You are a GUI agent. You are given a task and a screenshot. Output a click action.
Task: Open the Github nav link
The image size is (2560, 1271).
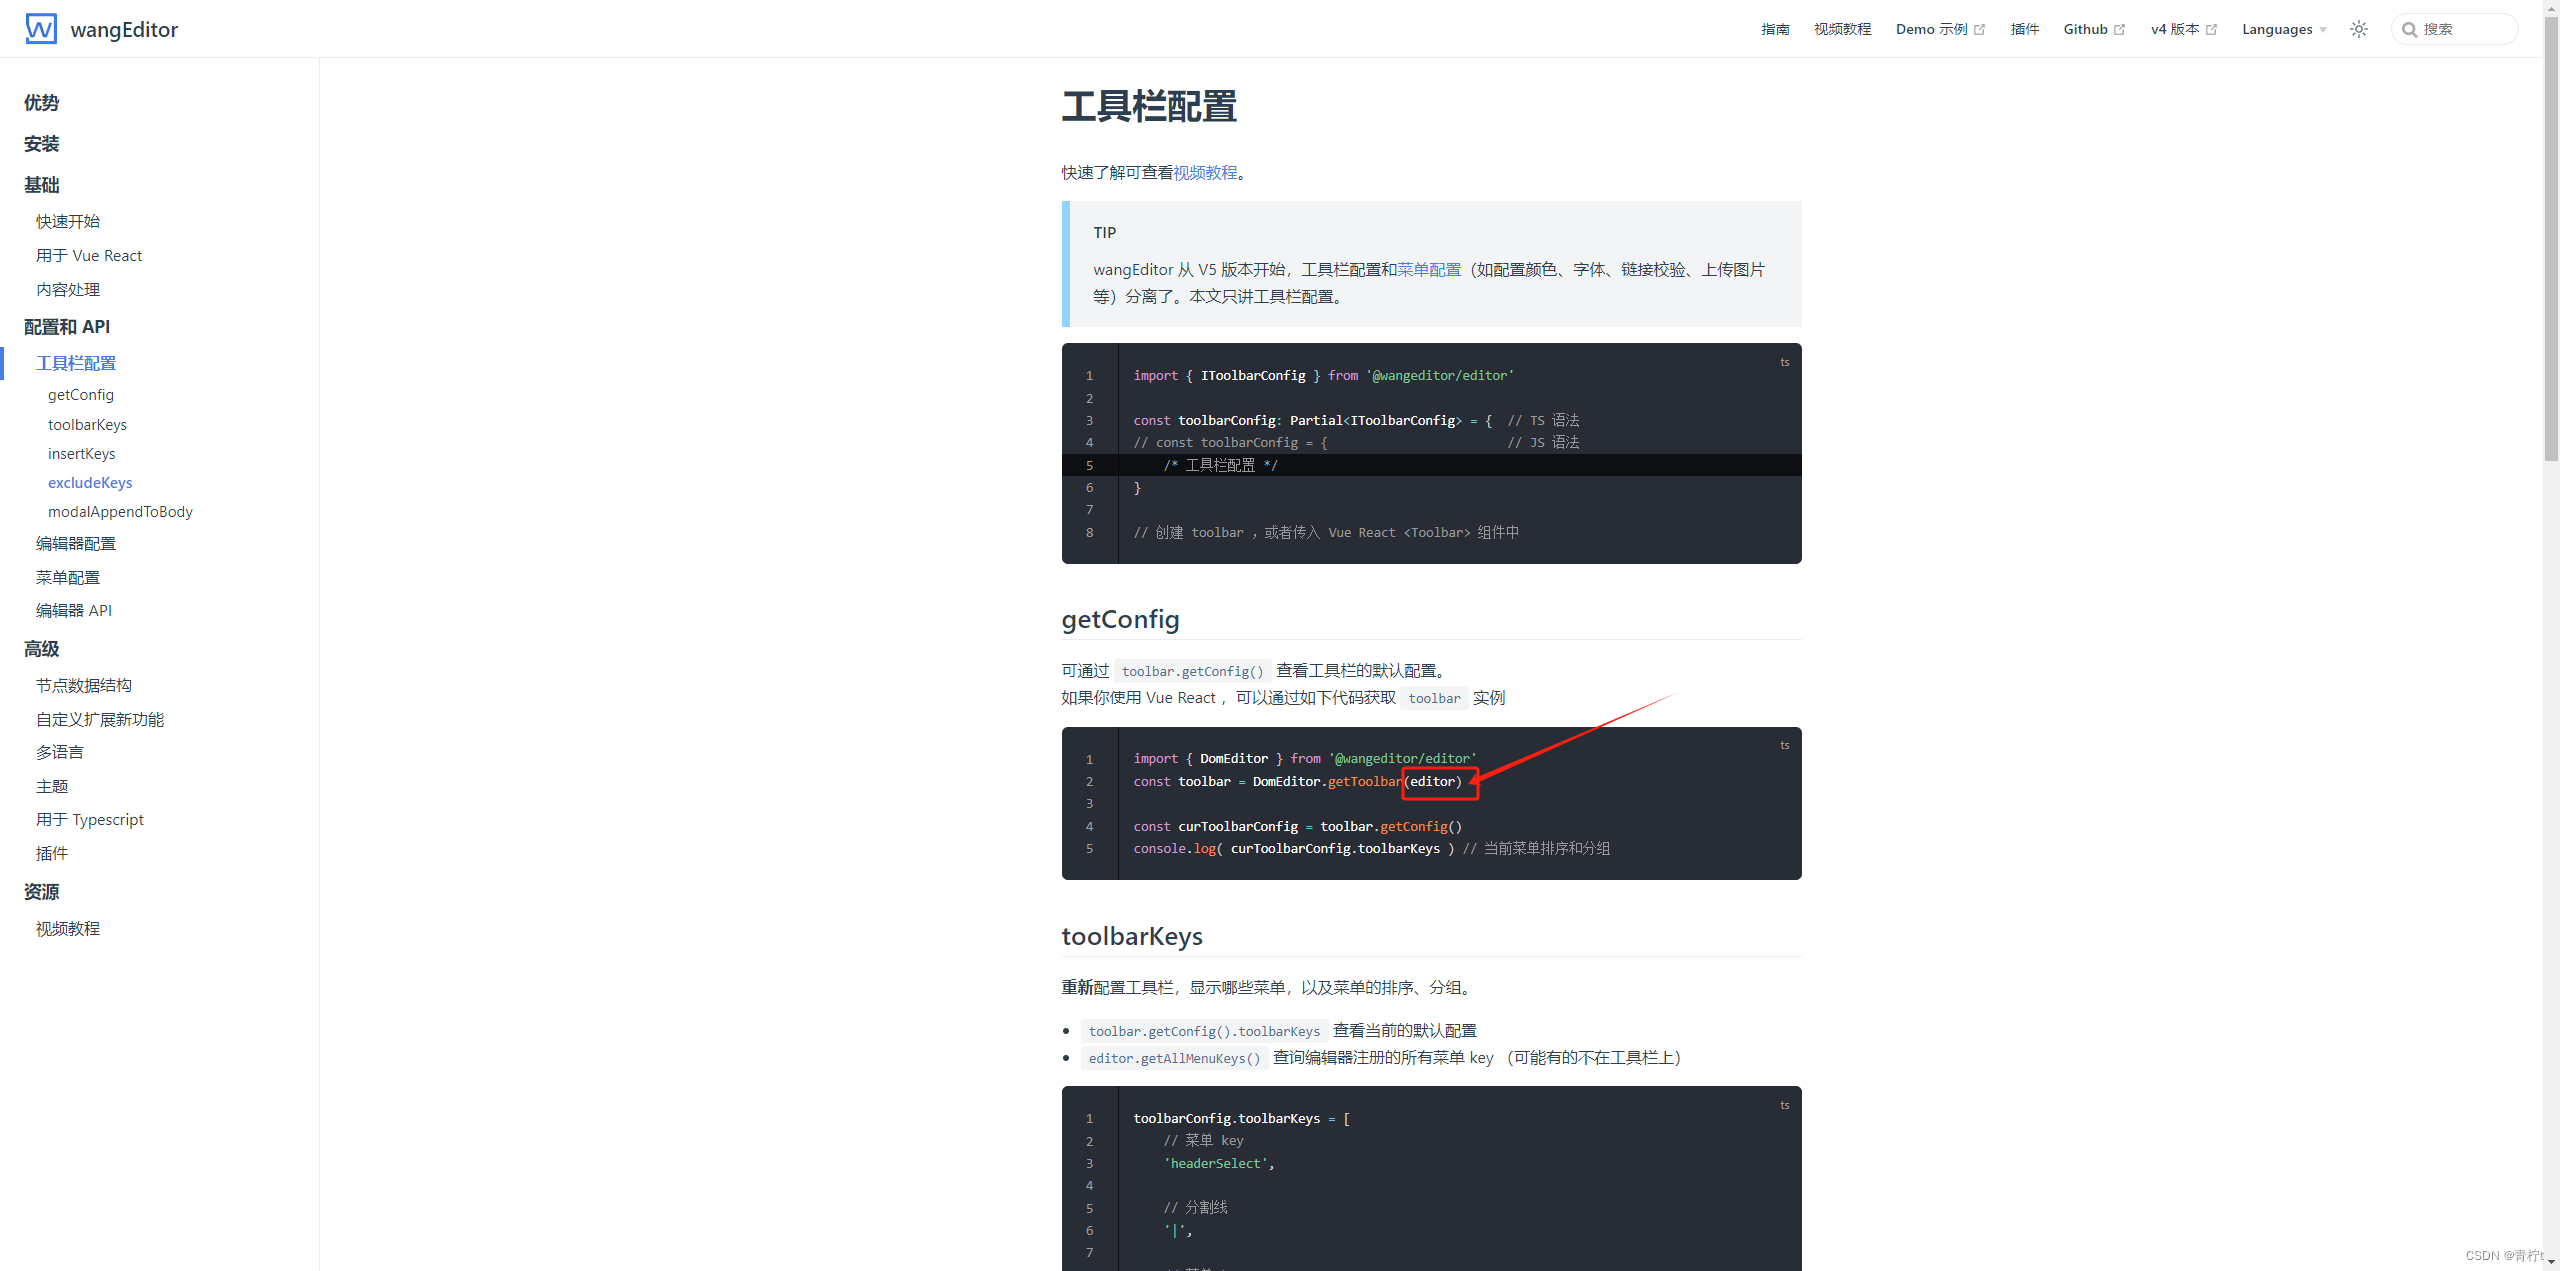(2094, 29)
